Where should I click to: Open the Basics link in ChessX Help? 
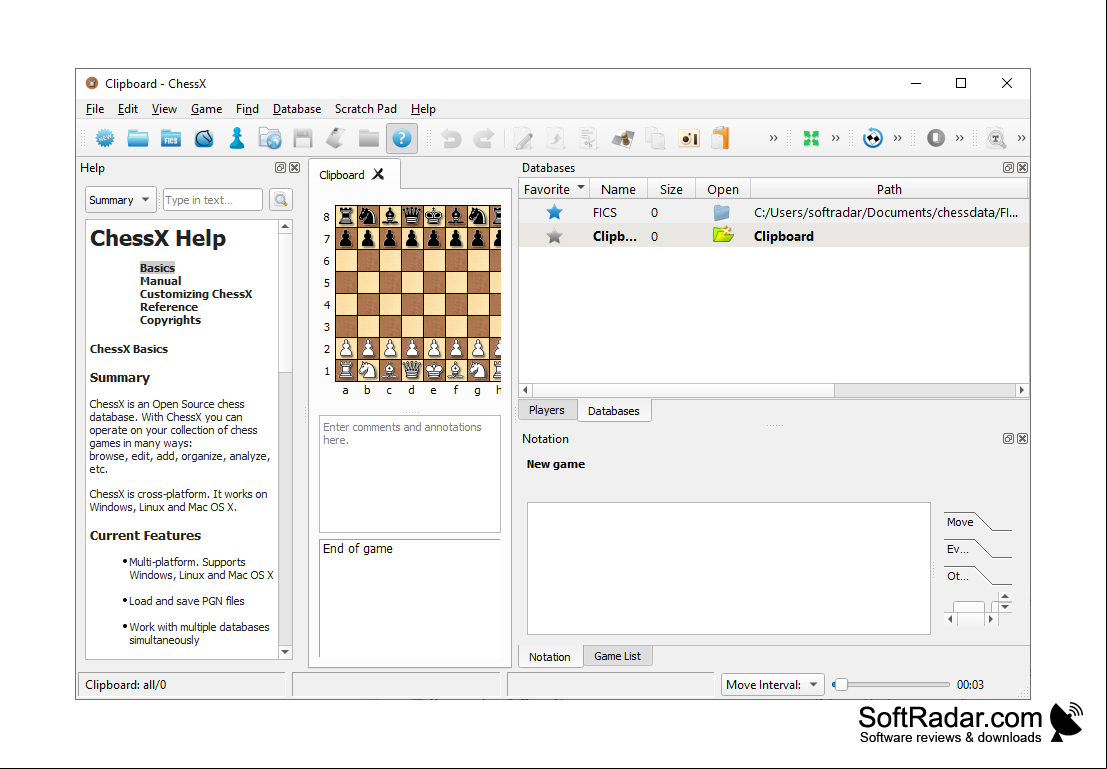[157, 268]
